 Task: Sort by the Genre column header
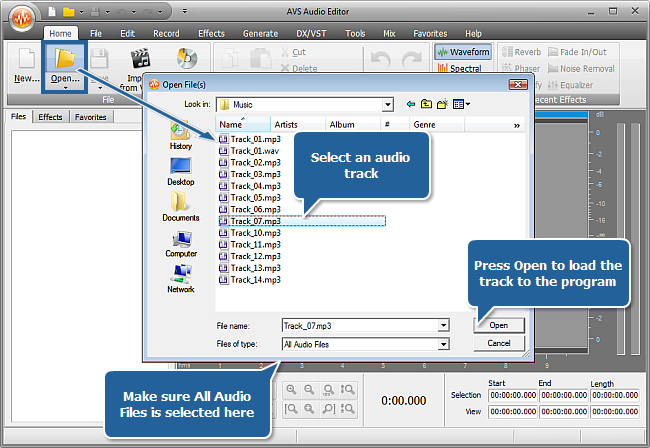pyautogui.click(x=437, y=124)
